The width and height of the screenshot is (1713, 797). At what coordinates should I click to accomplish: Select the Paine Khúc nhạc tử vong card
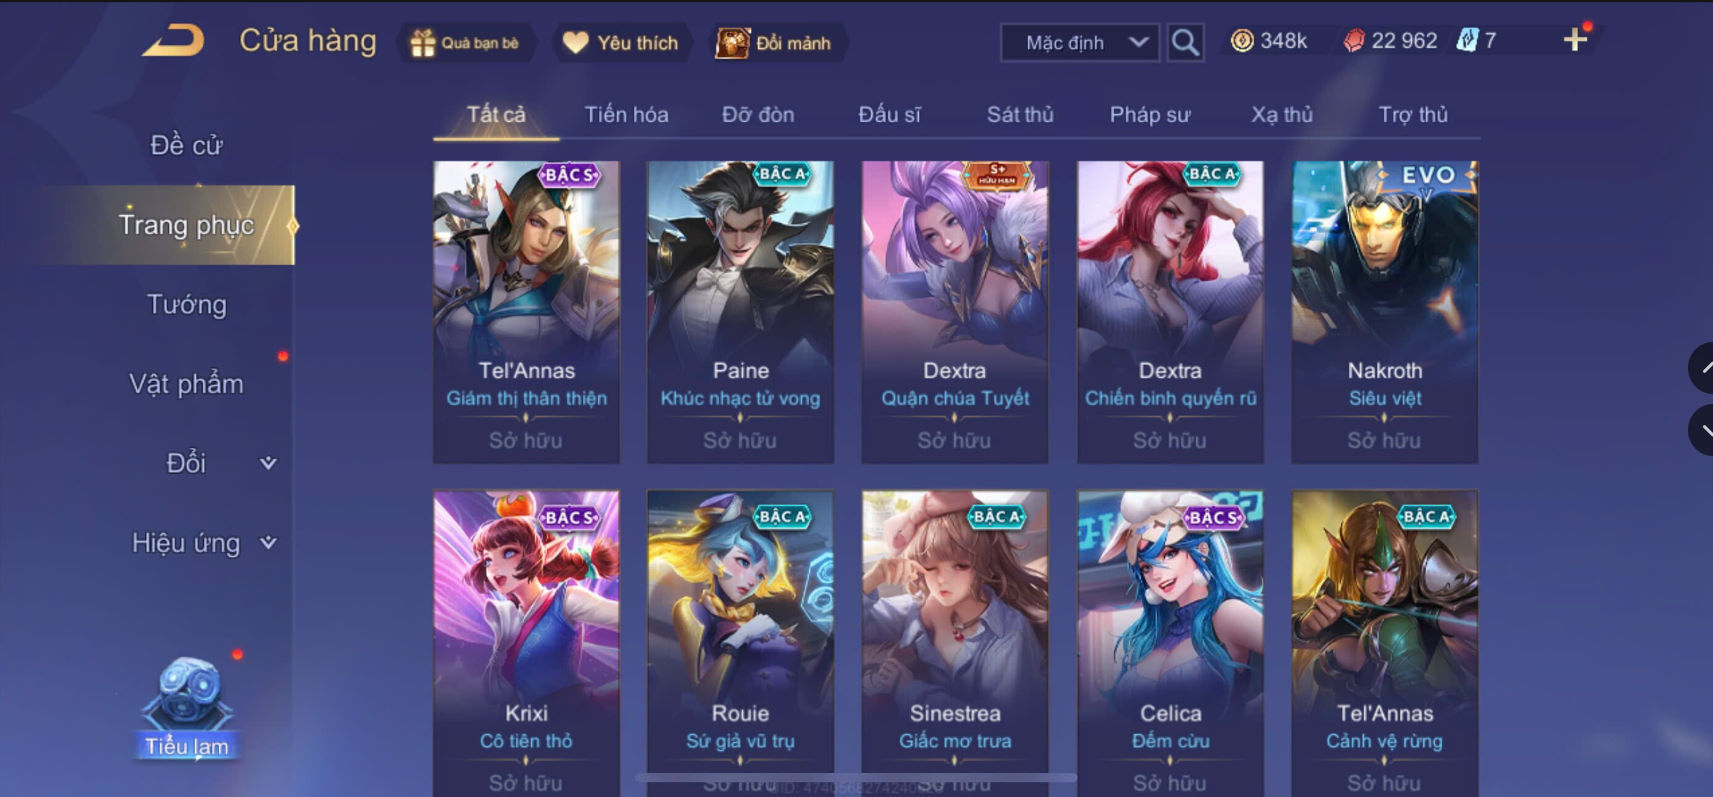coord(740,312)
